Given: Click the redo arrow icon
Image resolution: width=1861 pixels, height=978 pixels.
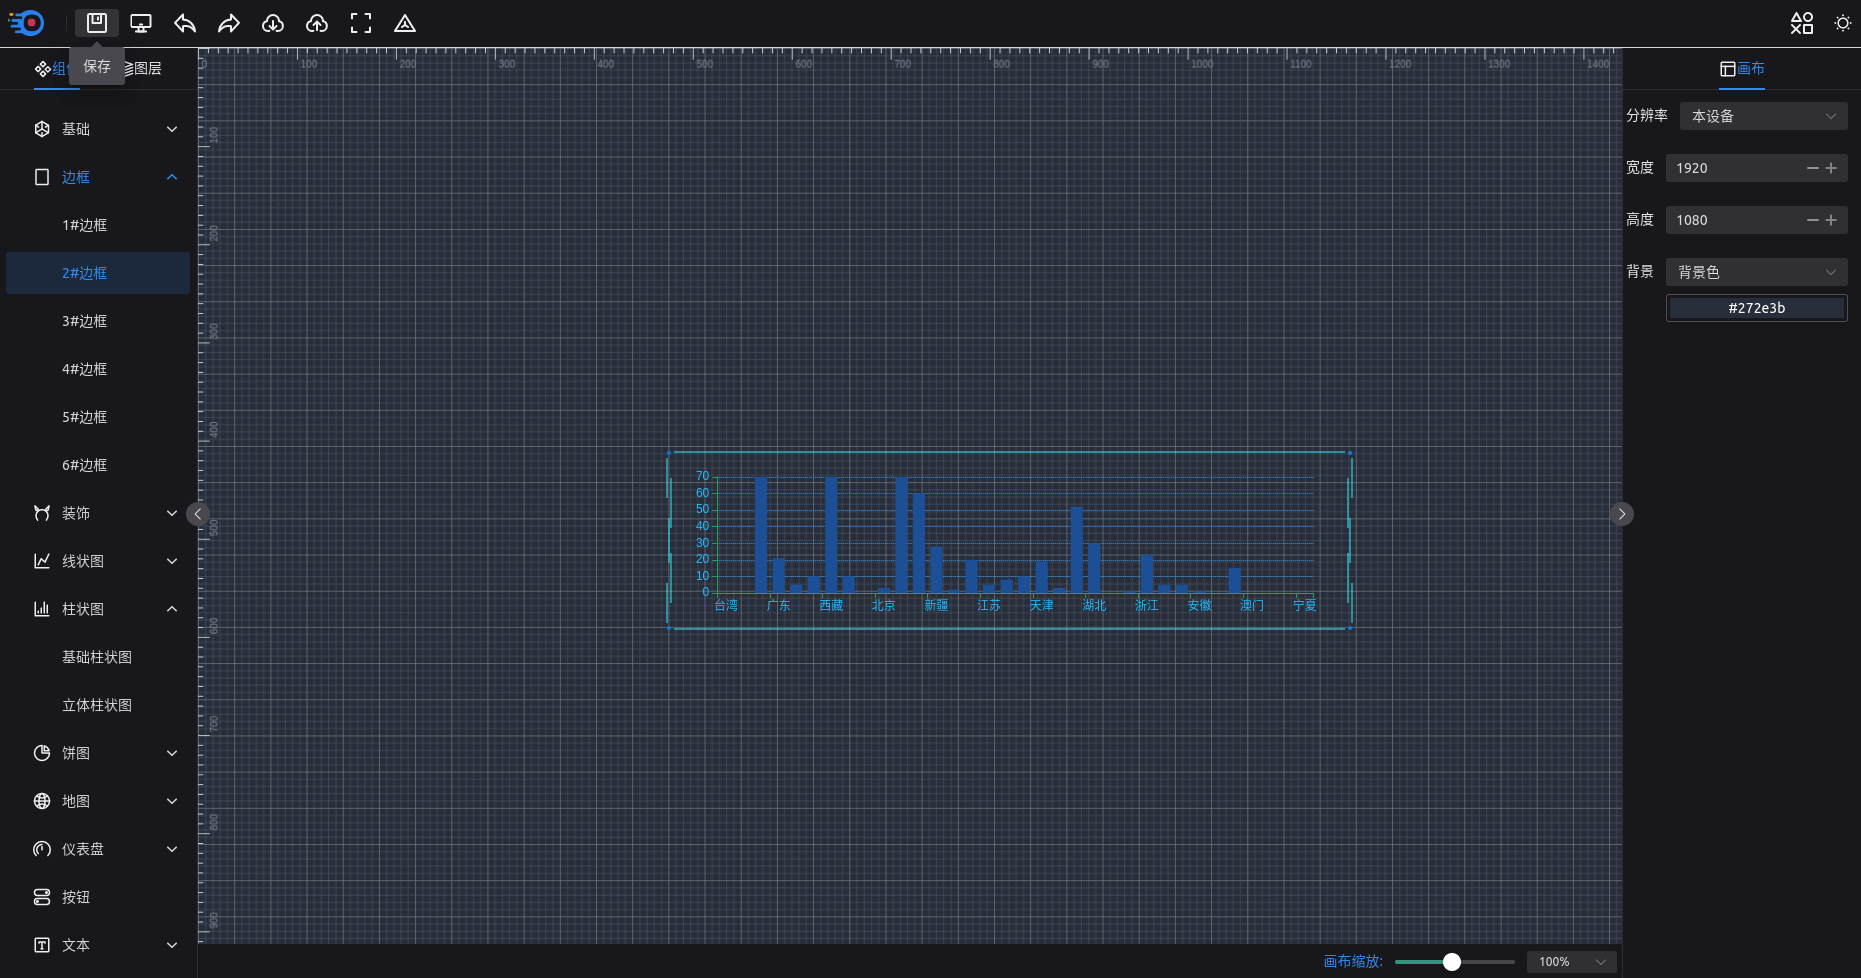Looking at the screenshot, I should [229, 23].
